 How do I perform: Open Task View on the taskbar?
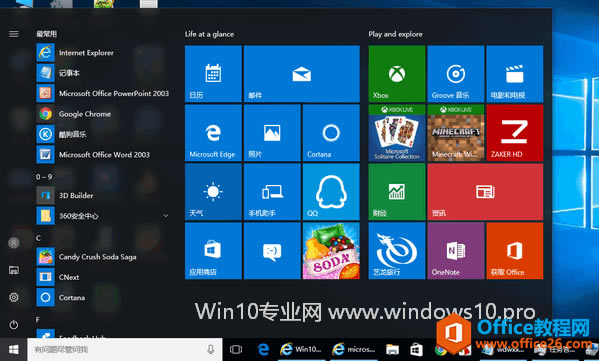236,349
